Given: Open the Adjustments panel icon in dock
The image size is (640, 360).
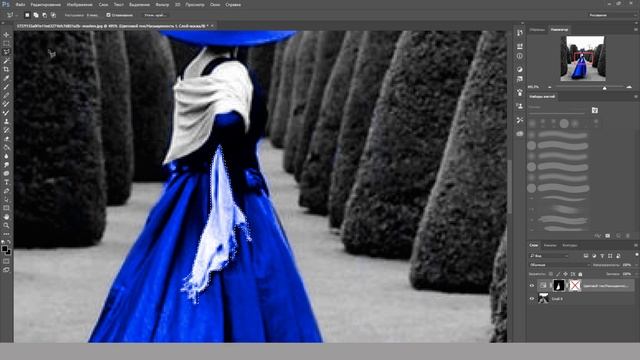Looking at the screenshot, I should (x=520, y=69).
